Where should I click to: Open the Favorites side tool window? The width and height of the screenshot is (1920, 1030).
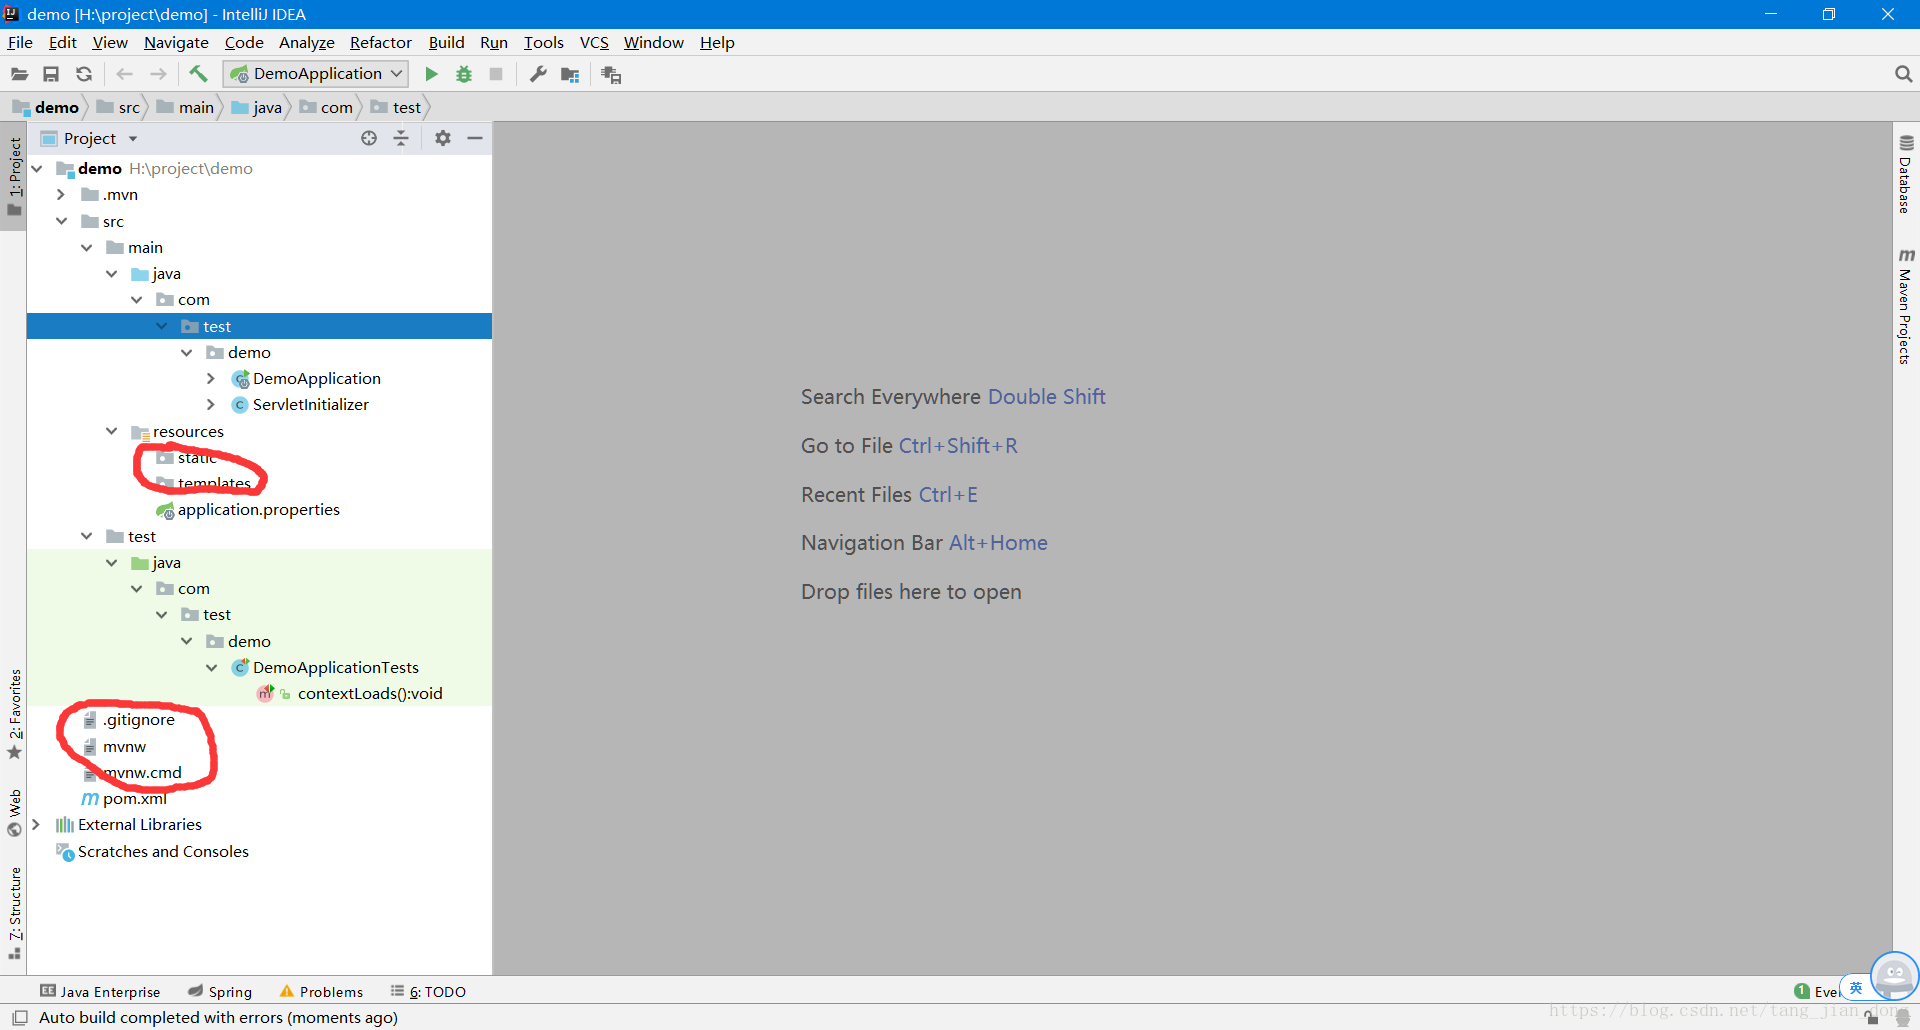15,713
